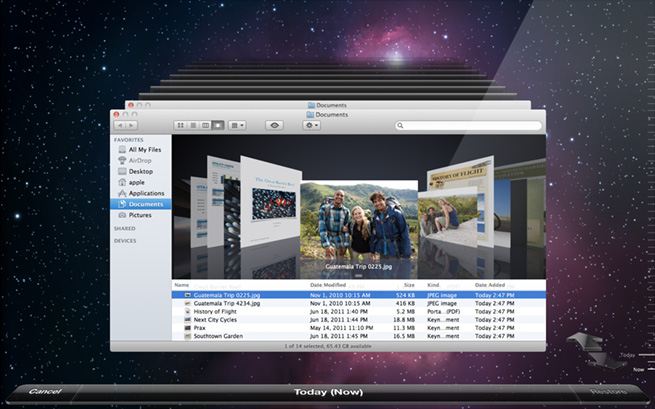Go back with the Finder back arrow
The height and width of the screenshot is (409, 655).
[x=120, y=125]
